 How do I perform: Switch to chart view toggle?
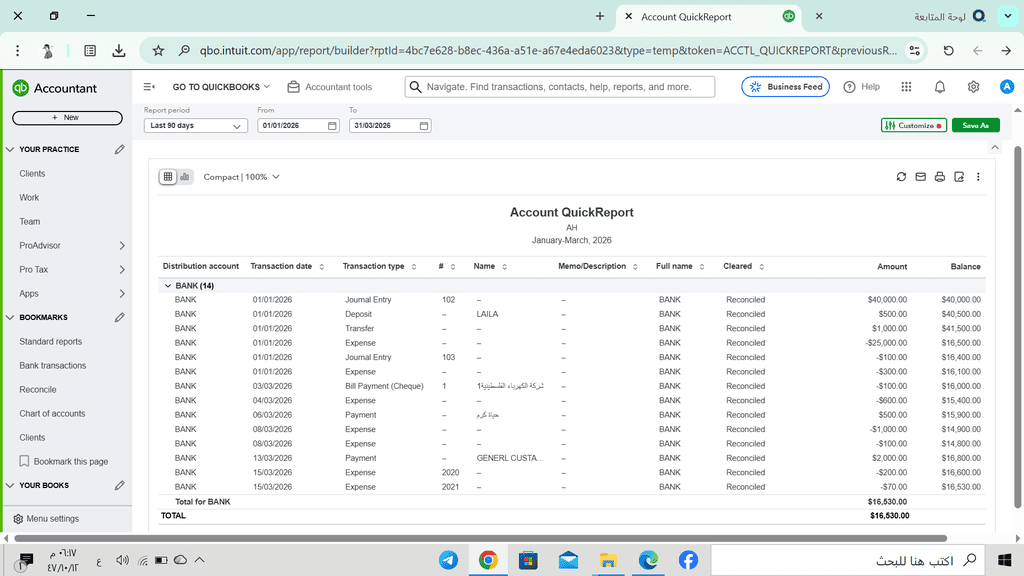click(184, 177)
